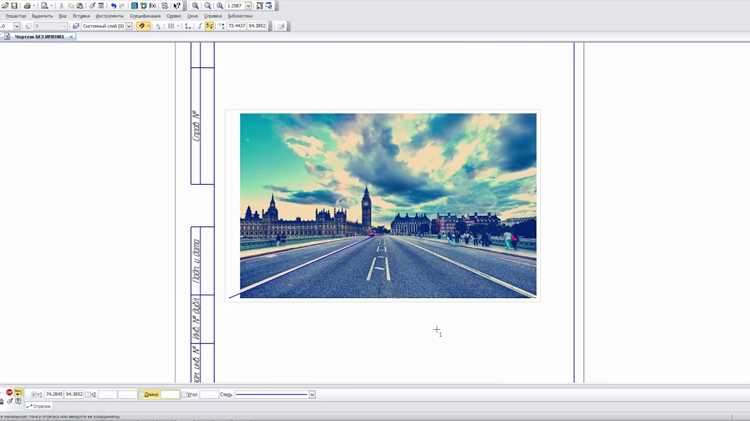The height and width of the screenshot is (421, 750).
Task: Expand the dropdown of the small left toolbar field
Action: coord(17,26)
